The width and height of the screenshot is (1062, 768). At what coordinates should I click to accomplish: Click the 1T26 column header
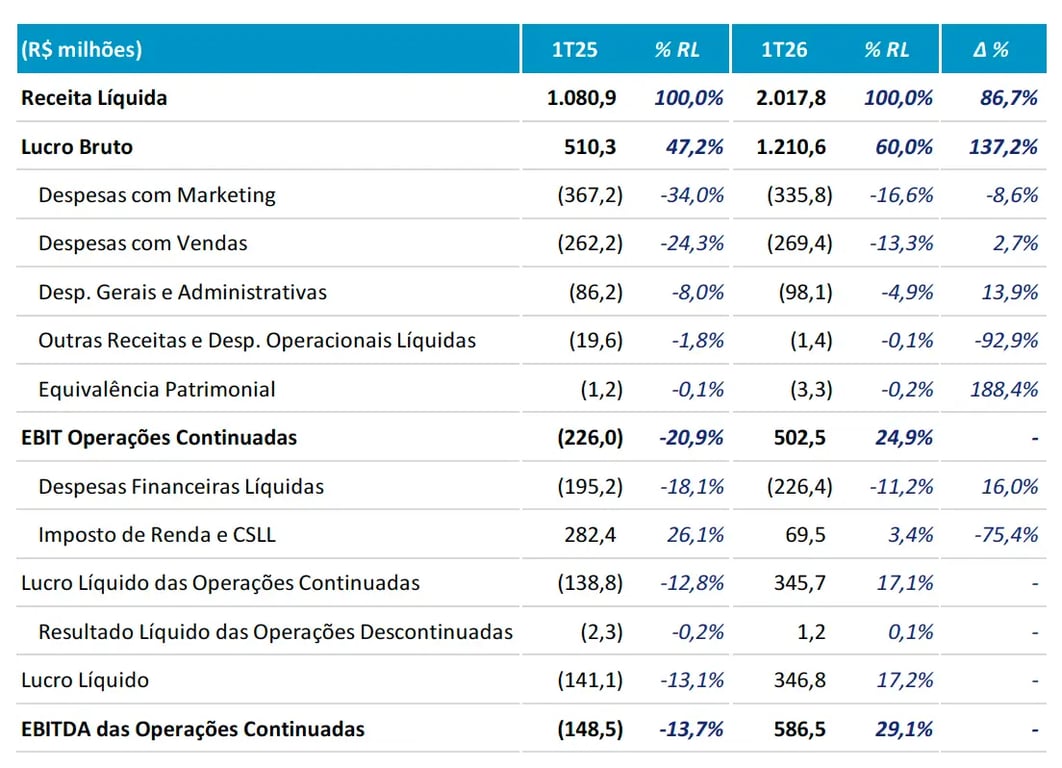[784, 49]
